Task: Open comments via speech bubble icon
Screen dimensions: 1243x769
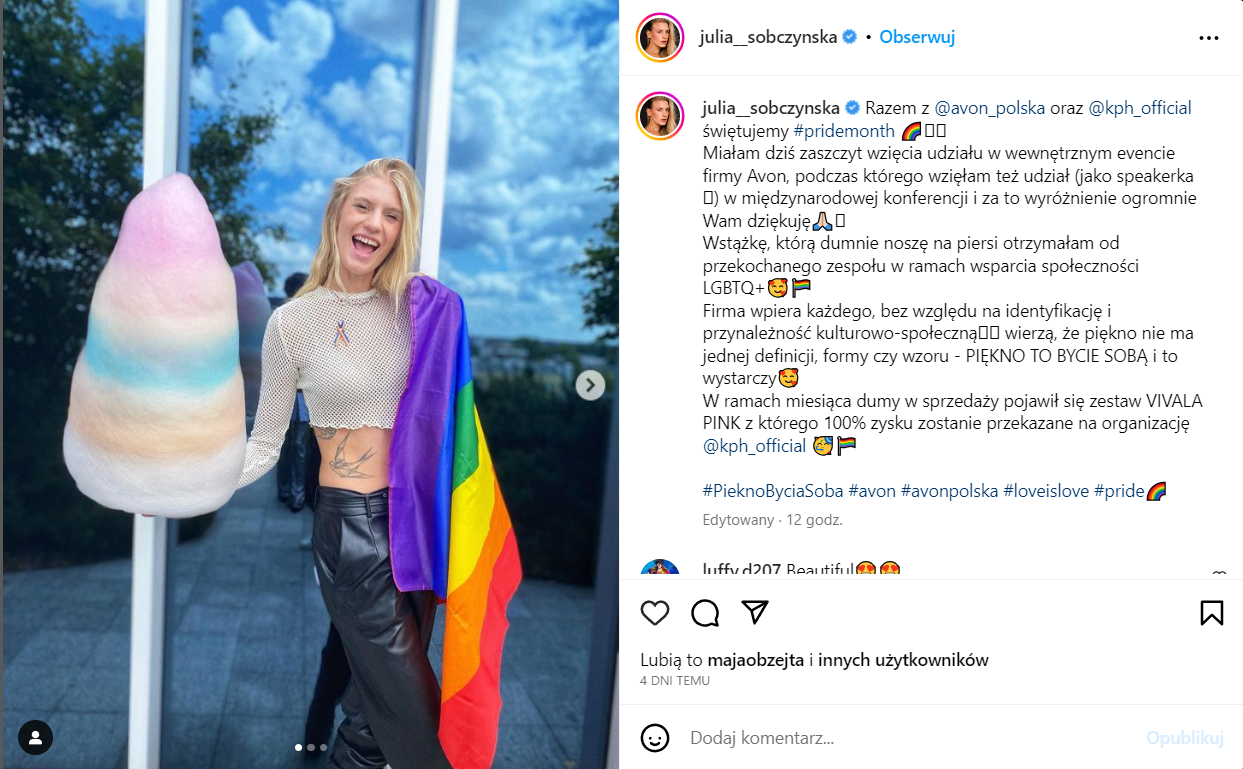Action: pyautogui.click(x=705, y=612)
